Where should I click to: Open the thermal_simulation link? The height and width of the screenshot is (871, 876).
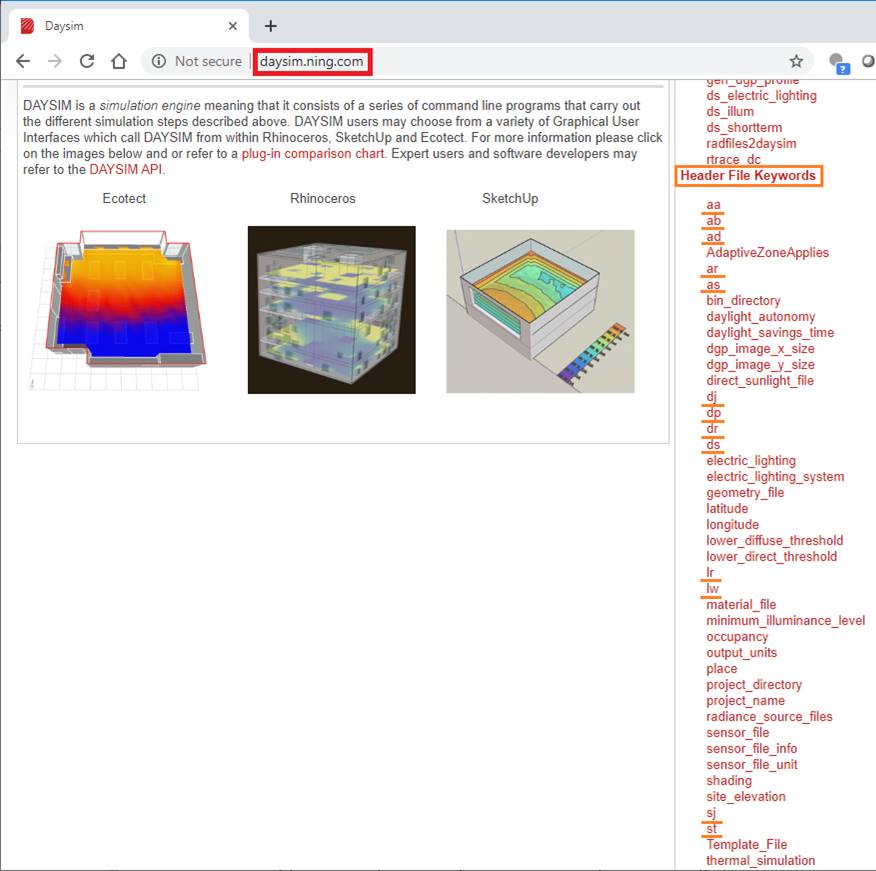point(760,860)
